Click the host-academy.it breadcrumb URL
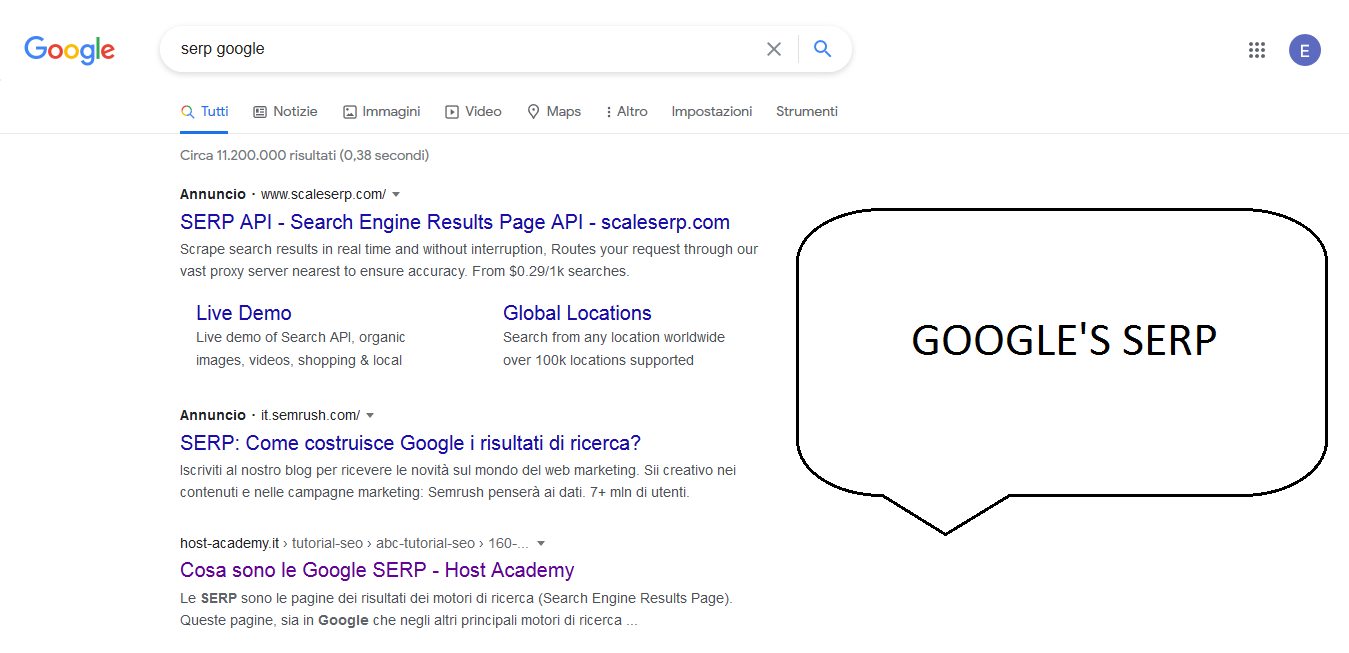This screenshot has height=653, width=1349. pos(354,543)
